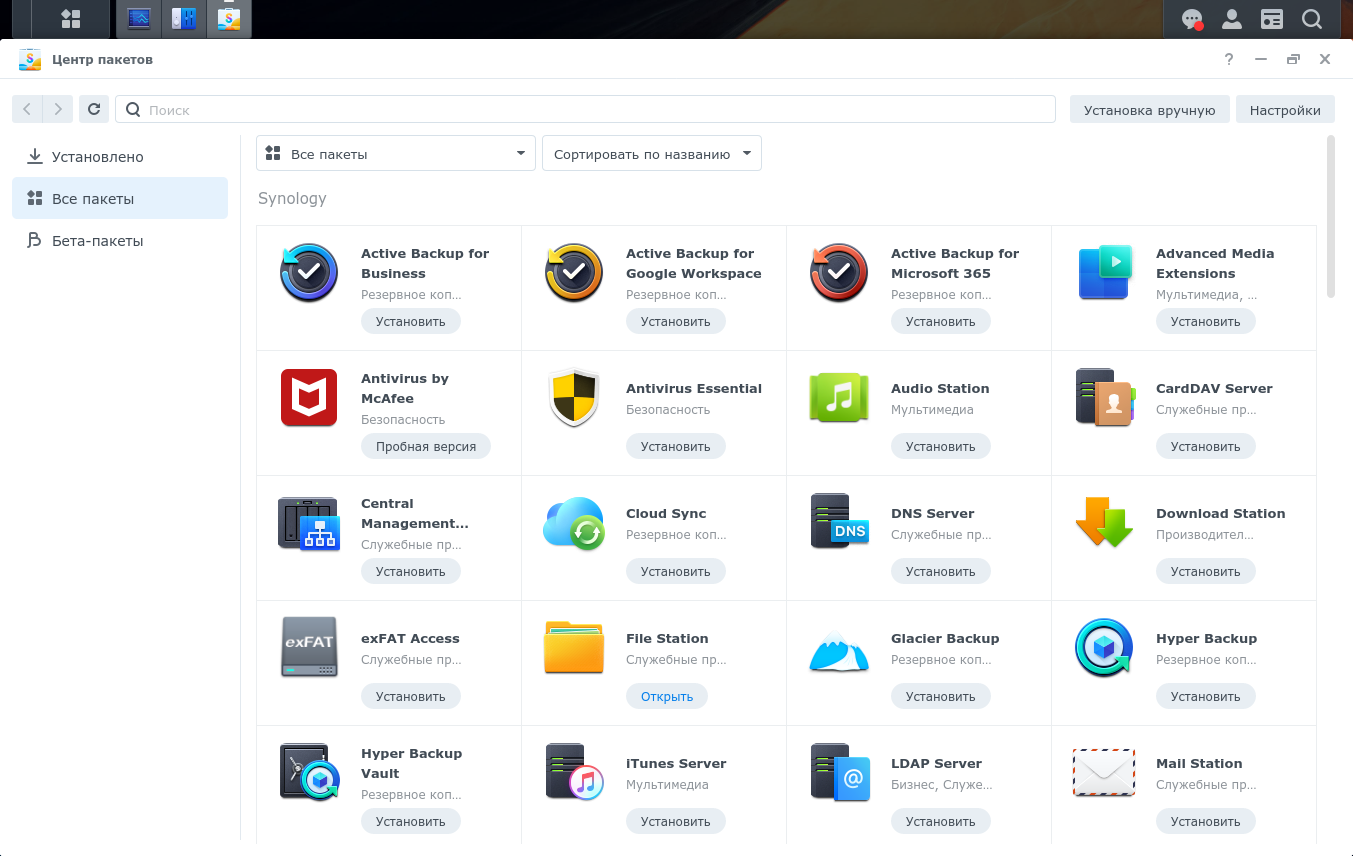
Task: Click the taskbar search magnifier icon
Action: tap(1312, 19)
